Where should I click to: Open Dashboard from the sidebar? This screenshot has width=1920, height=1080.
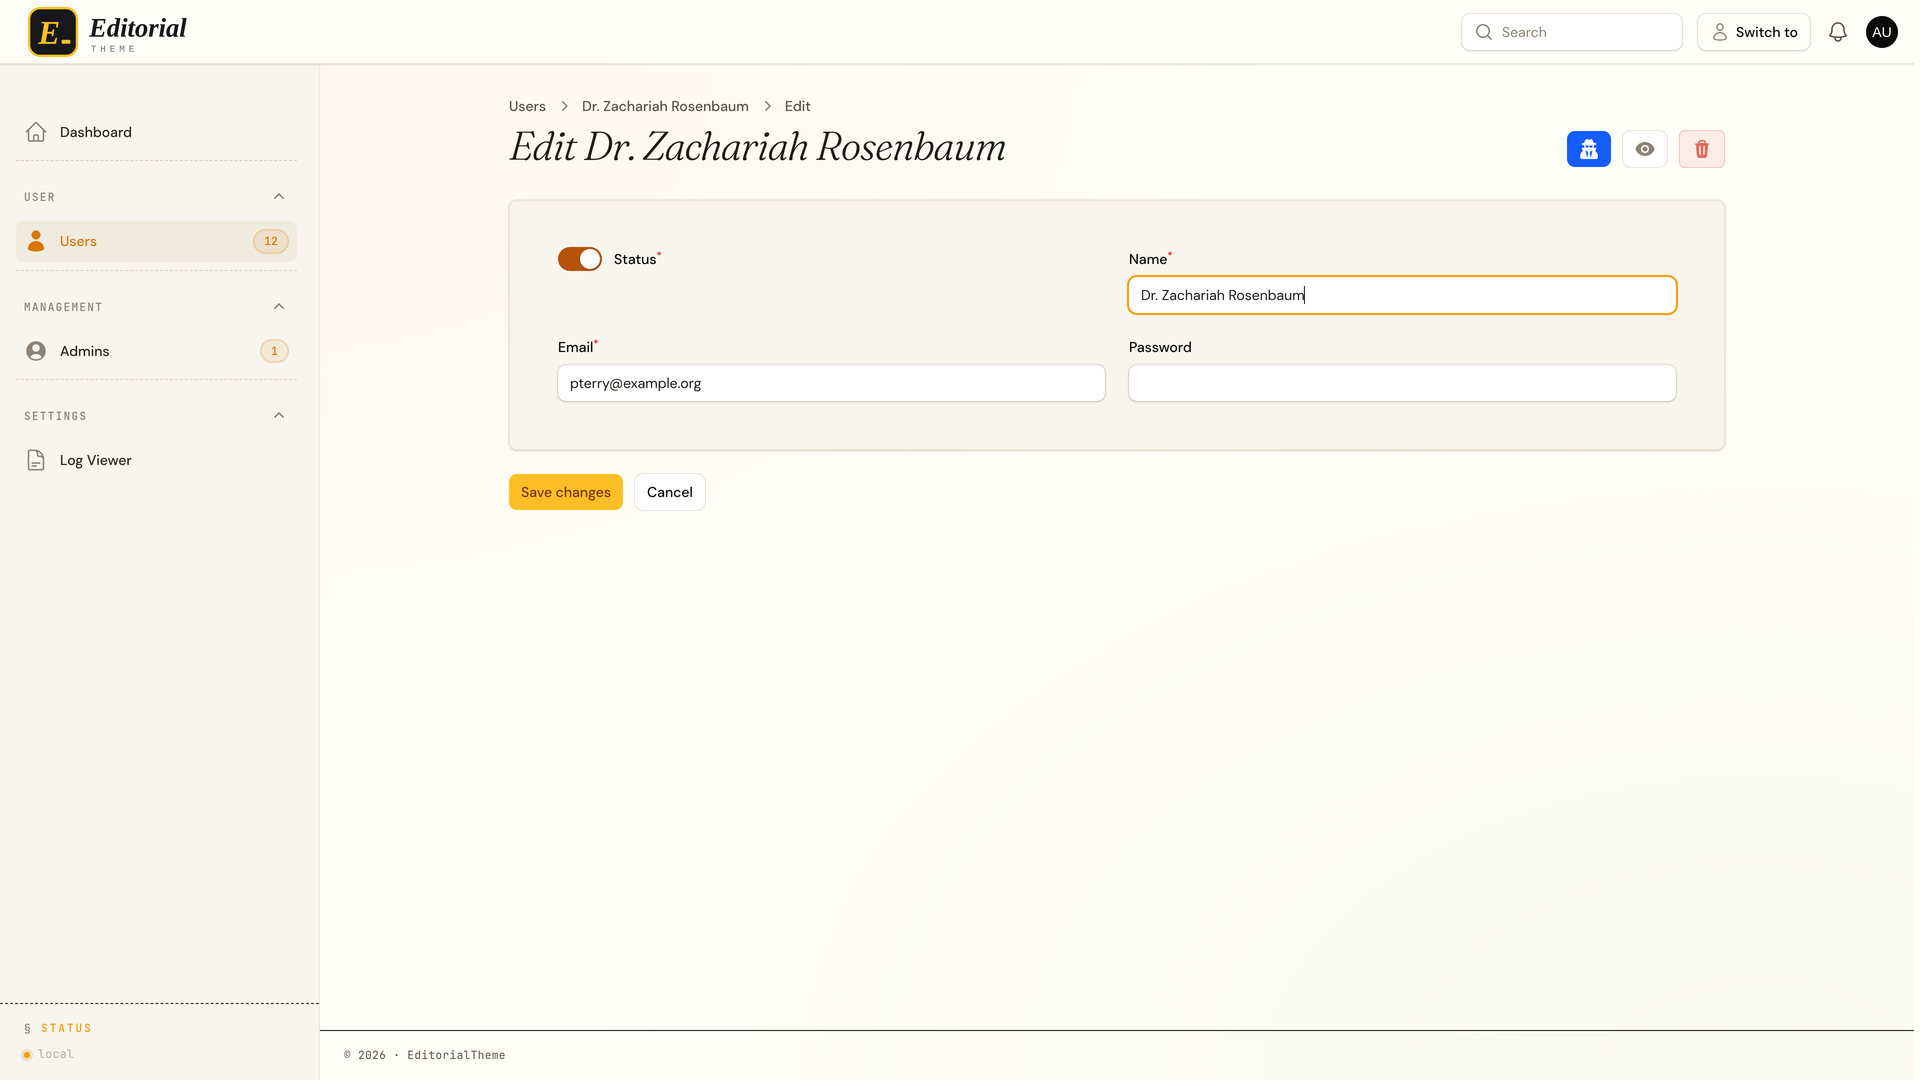pyautogui.click(x=156, y=132)
